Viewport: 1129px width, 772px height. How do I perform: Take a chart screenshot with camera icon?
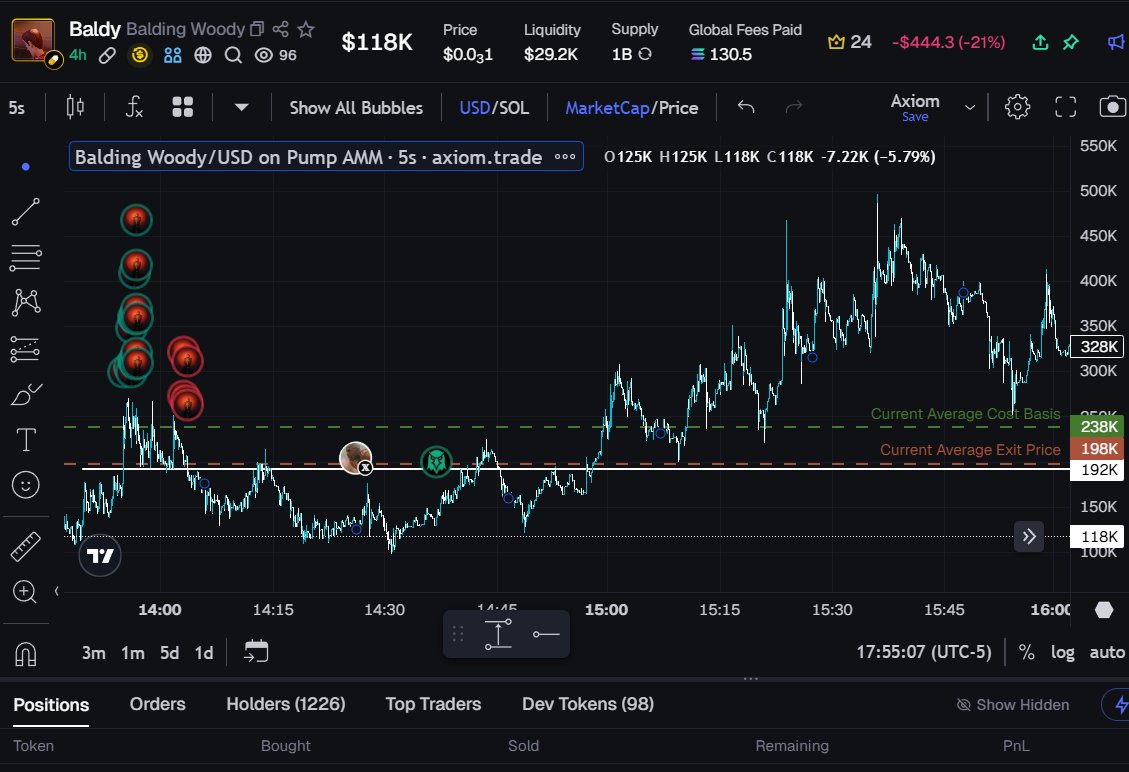[x=1112, y=105]
